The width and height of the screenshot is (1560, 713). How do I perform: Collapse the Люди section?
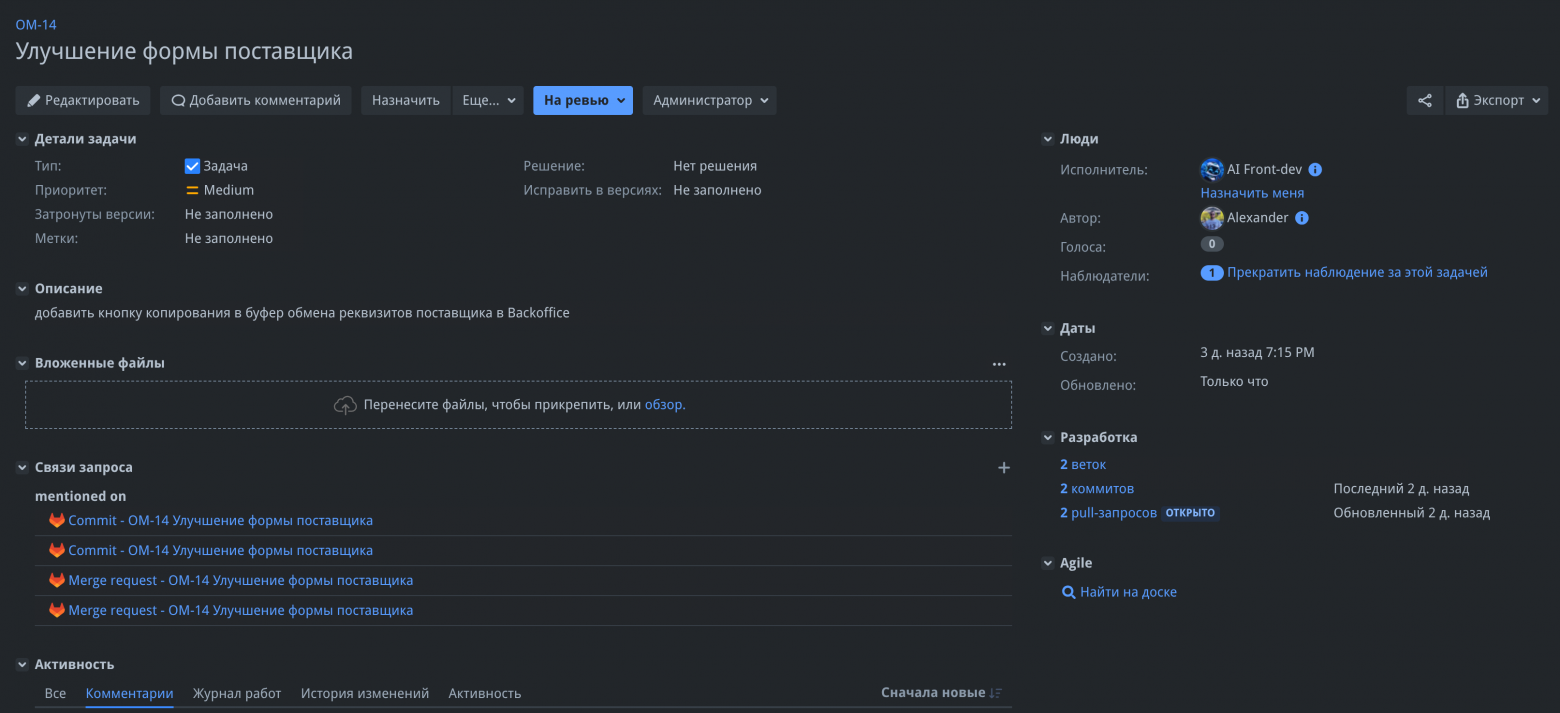click(x=1048, y=139)
